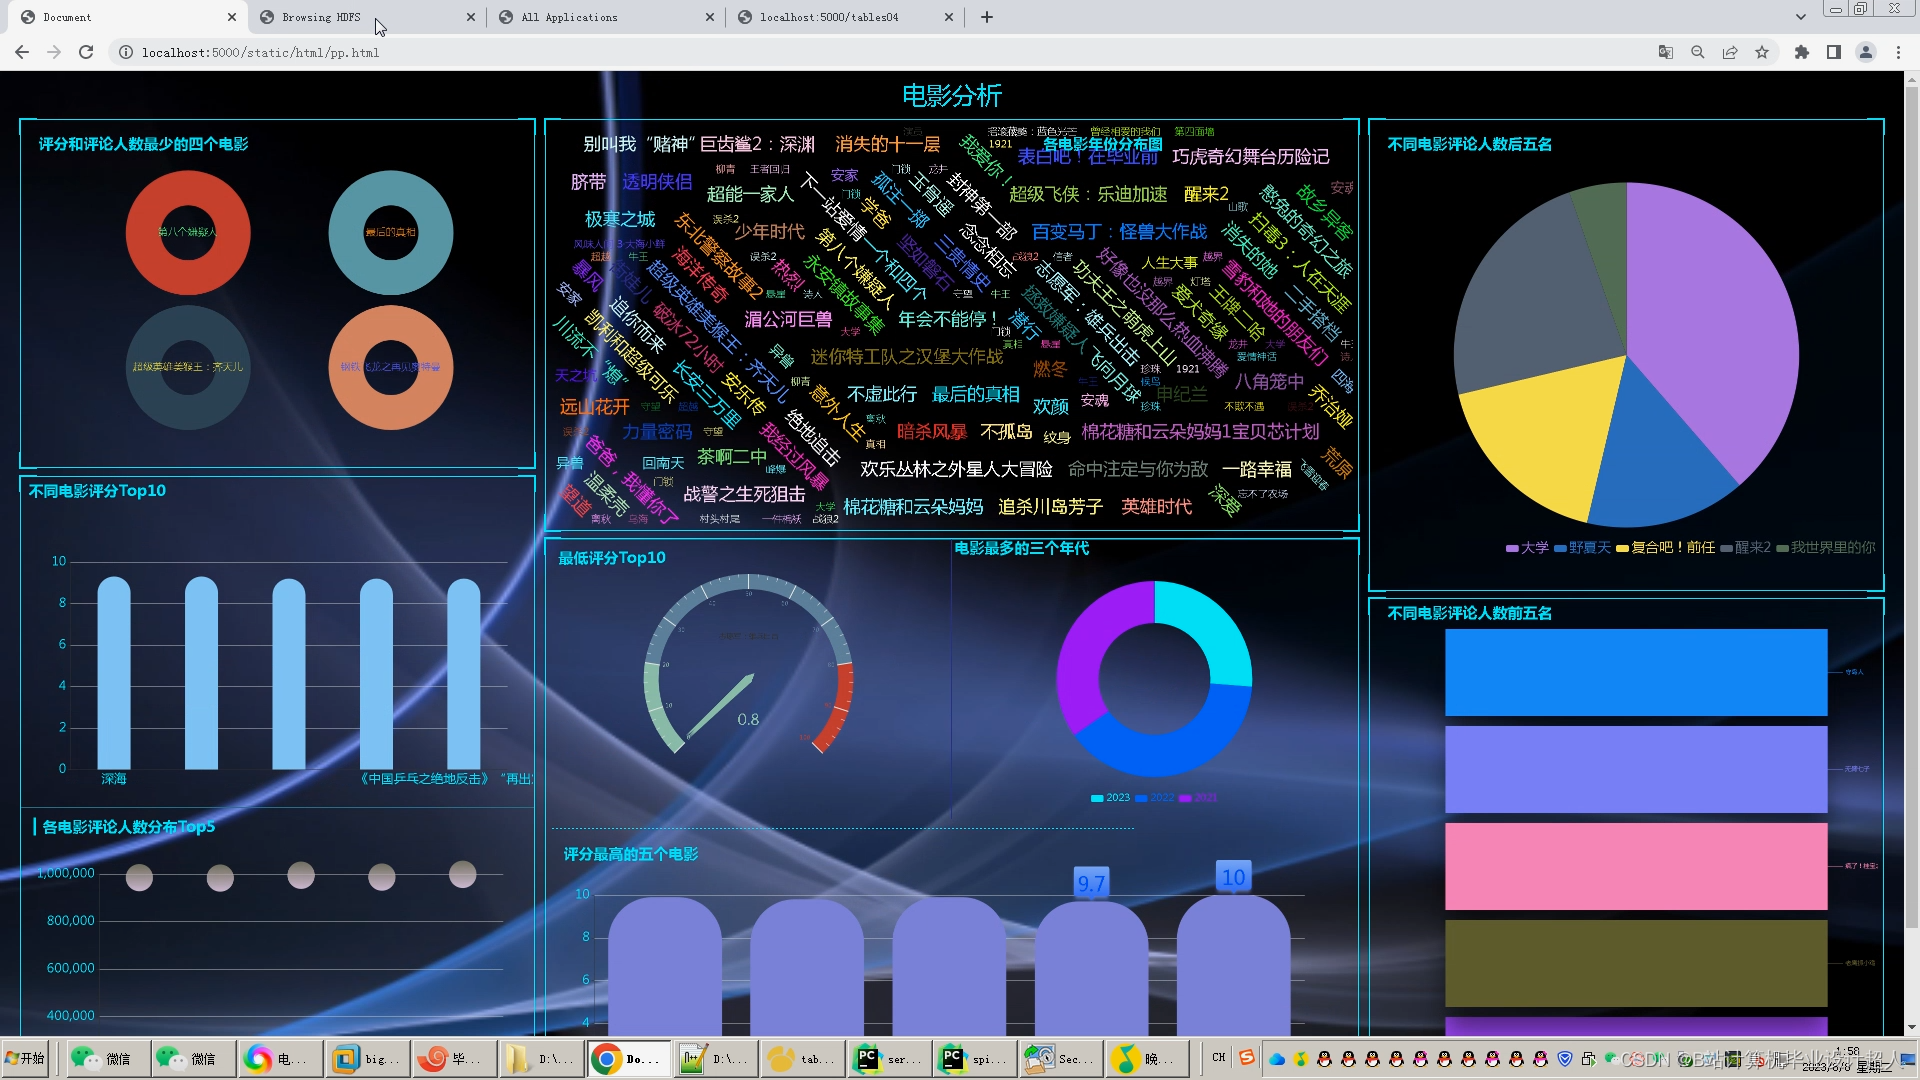Viewport: 1920px width, 1080px height.
Task: Click the Google Translate icon in address bar
Action: pyautogui.click(x=1665, y=53)
